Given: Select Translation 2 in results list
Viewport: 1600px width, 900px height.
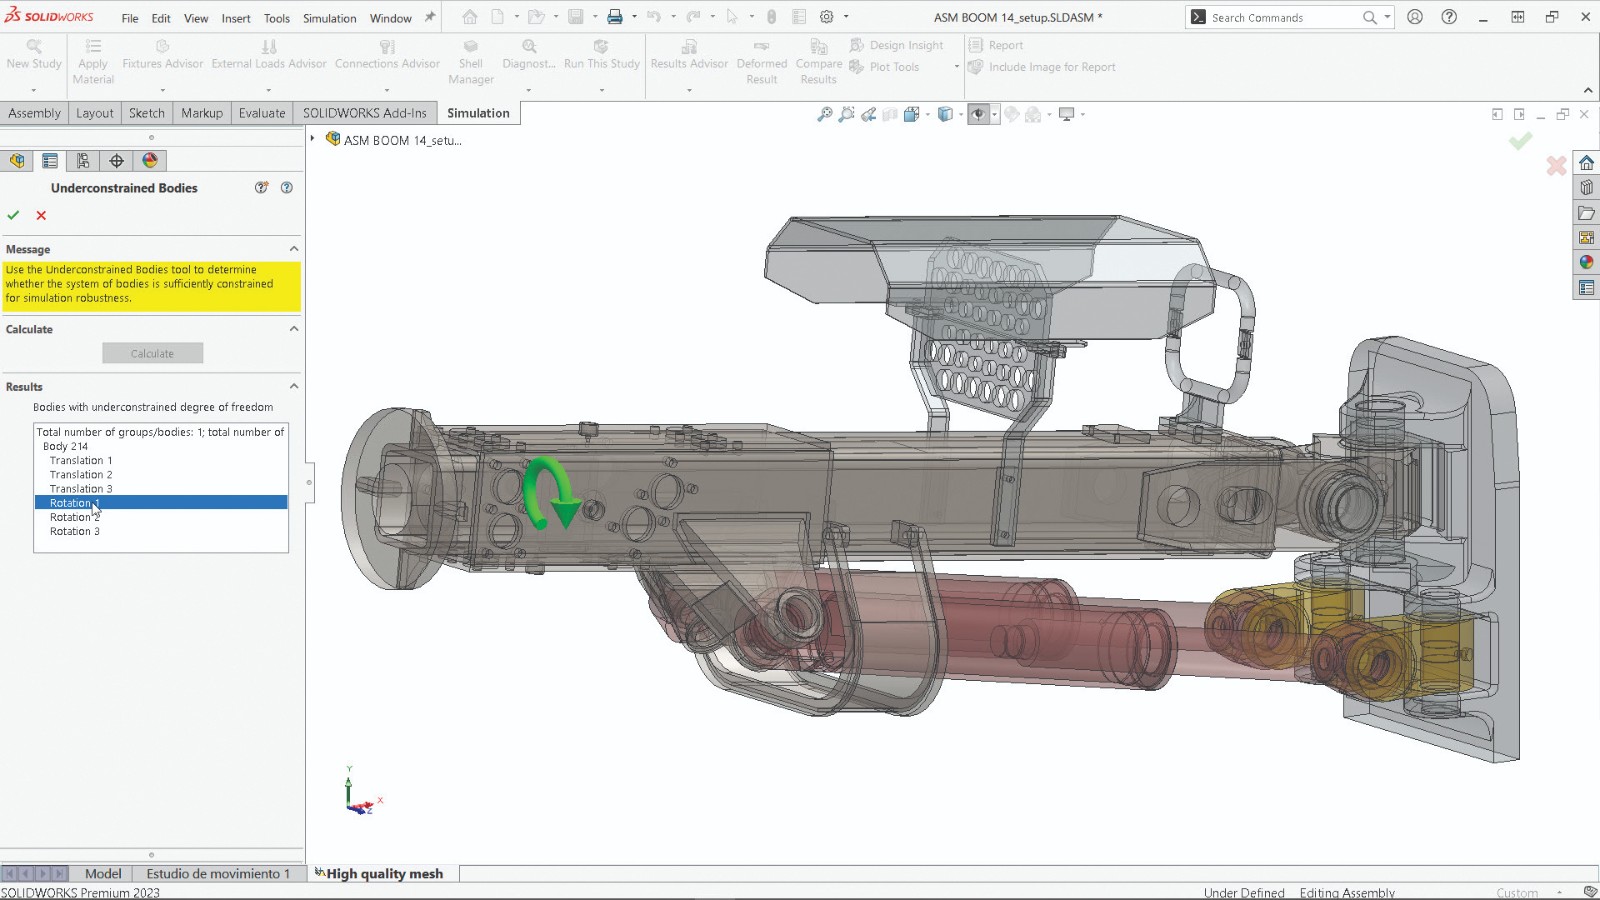Looking at the screenshot, I should click(x=81, y=475).
